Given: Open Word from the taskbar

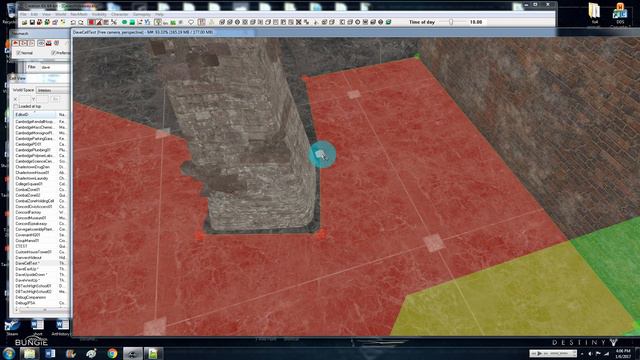Looking at the screenshot, I should coord(50,353).
